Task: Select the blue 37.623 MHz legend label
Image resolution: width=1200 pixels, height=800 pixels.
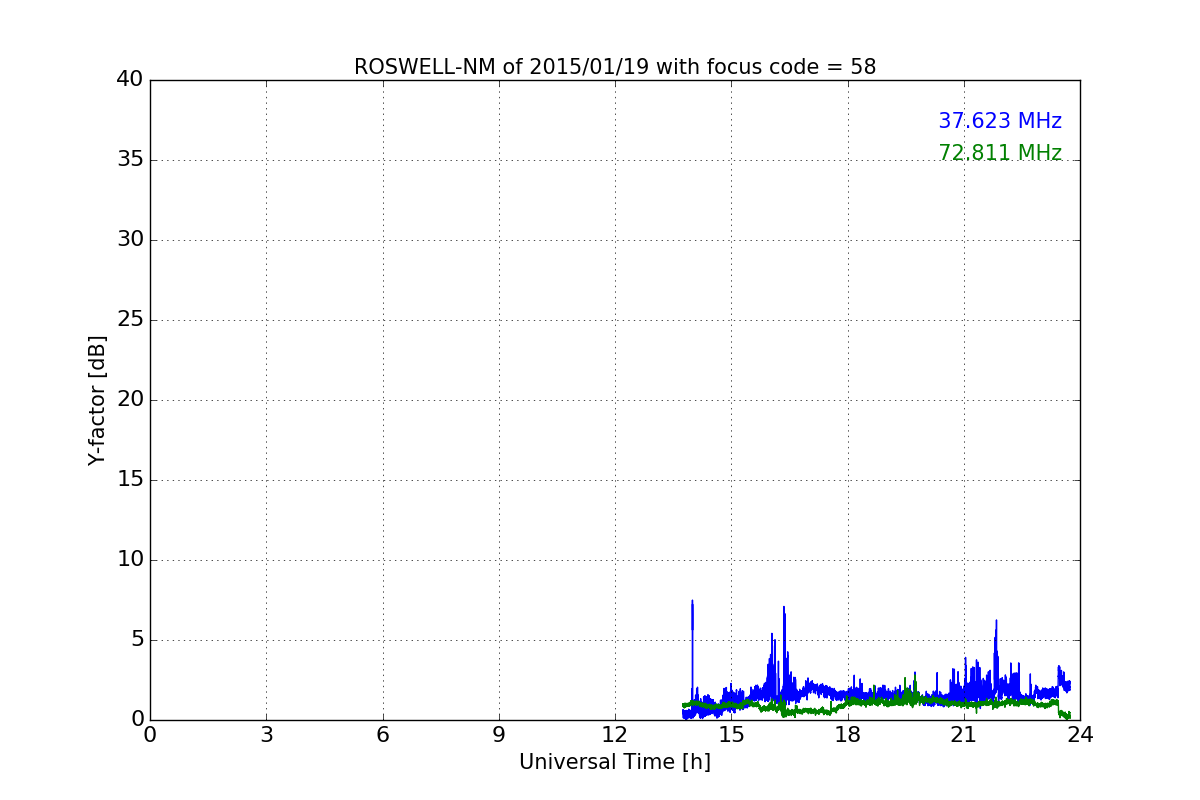Action: (1000, 121)
